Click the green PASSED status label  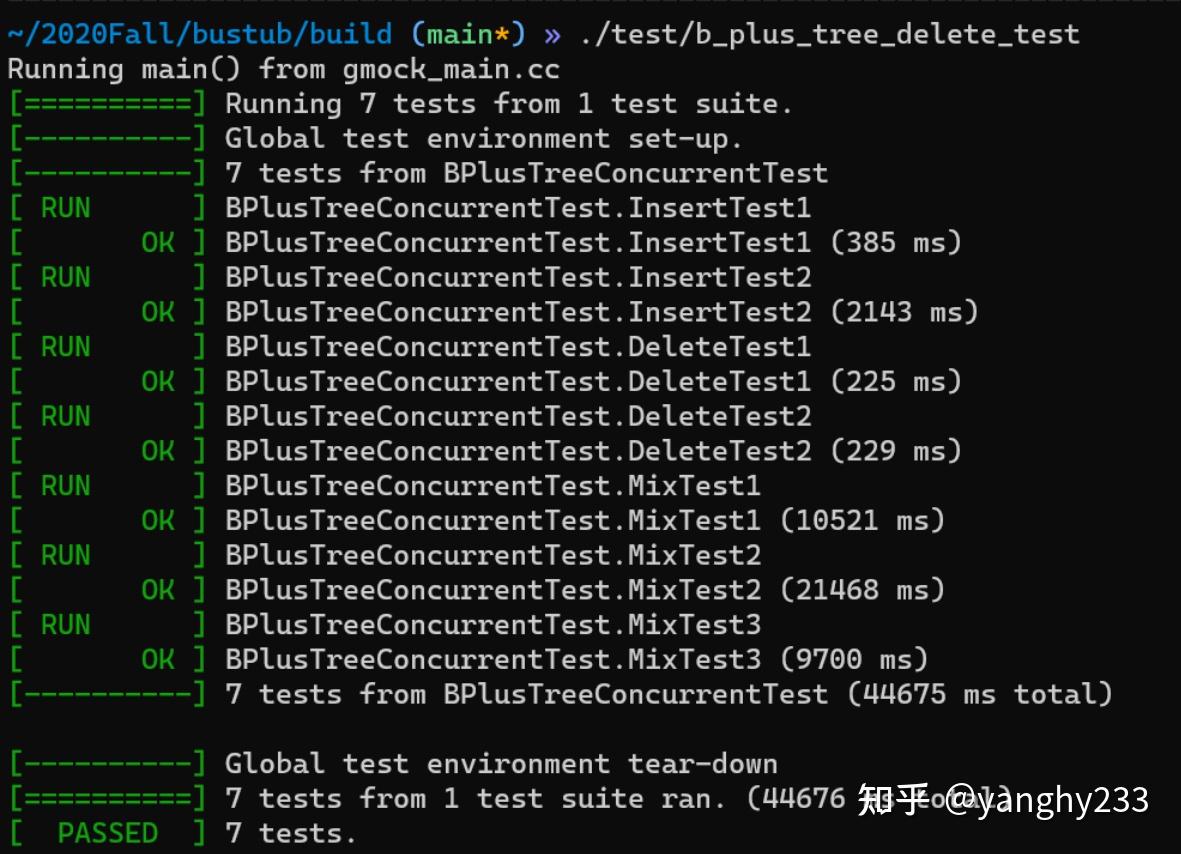[x=107, y=832]
